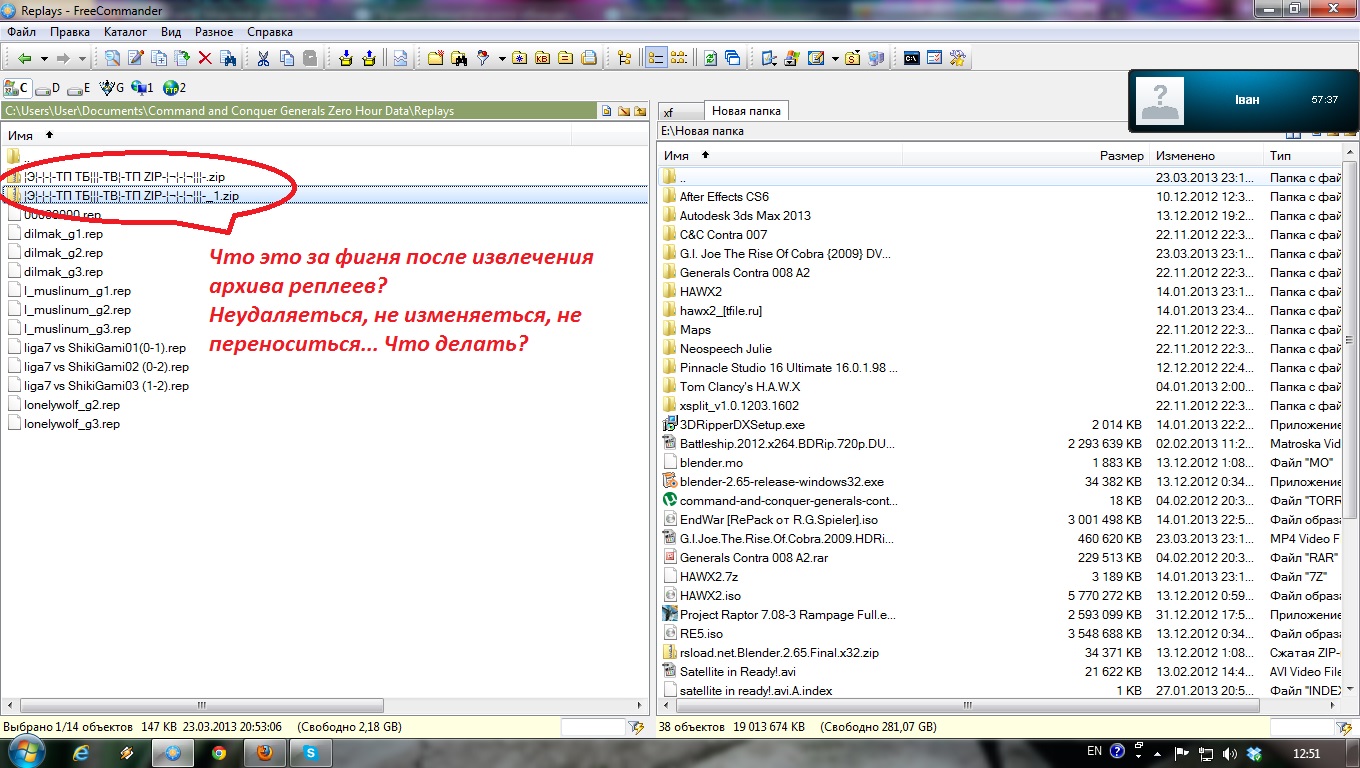Open the Файл menu

point(21,32)
